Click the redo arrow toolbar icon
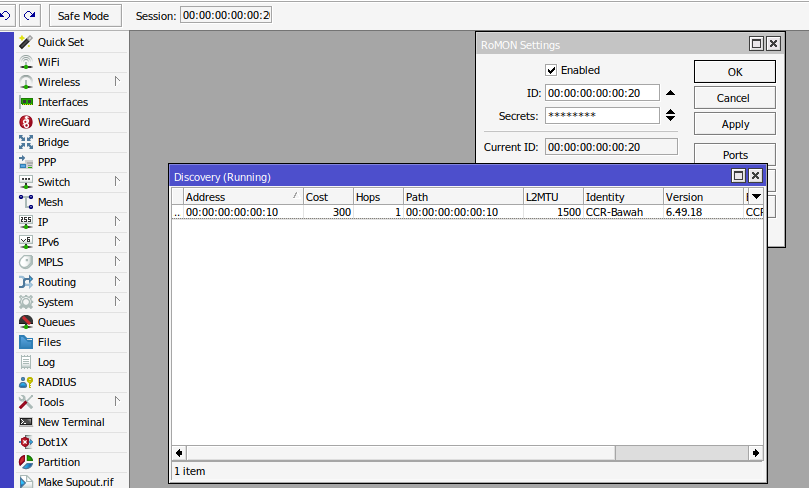809x488 pixels. (x=29, y=15)
